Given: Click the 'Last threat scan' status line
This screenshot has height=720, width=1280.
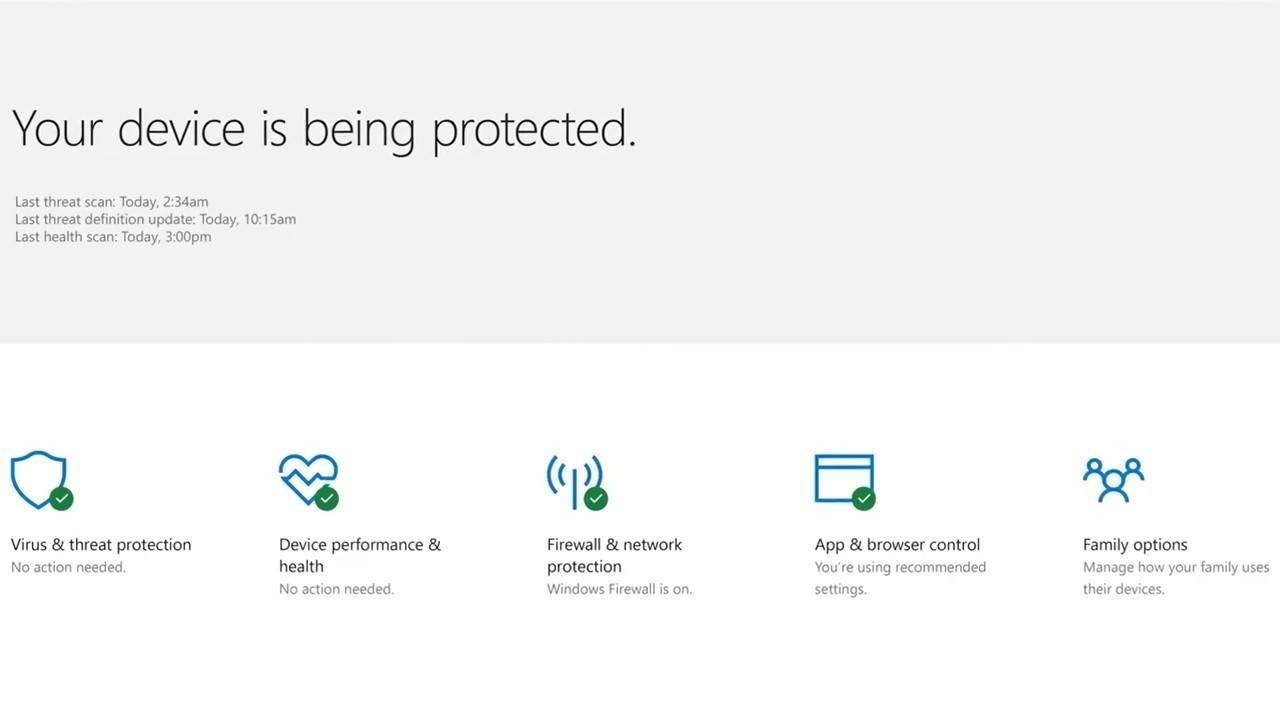Looking at the screenshot, I should pyautogui.click(x=112, y=202).
